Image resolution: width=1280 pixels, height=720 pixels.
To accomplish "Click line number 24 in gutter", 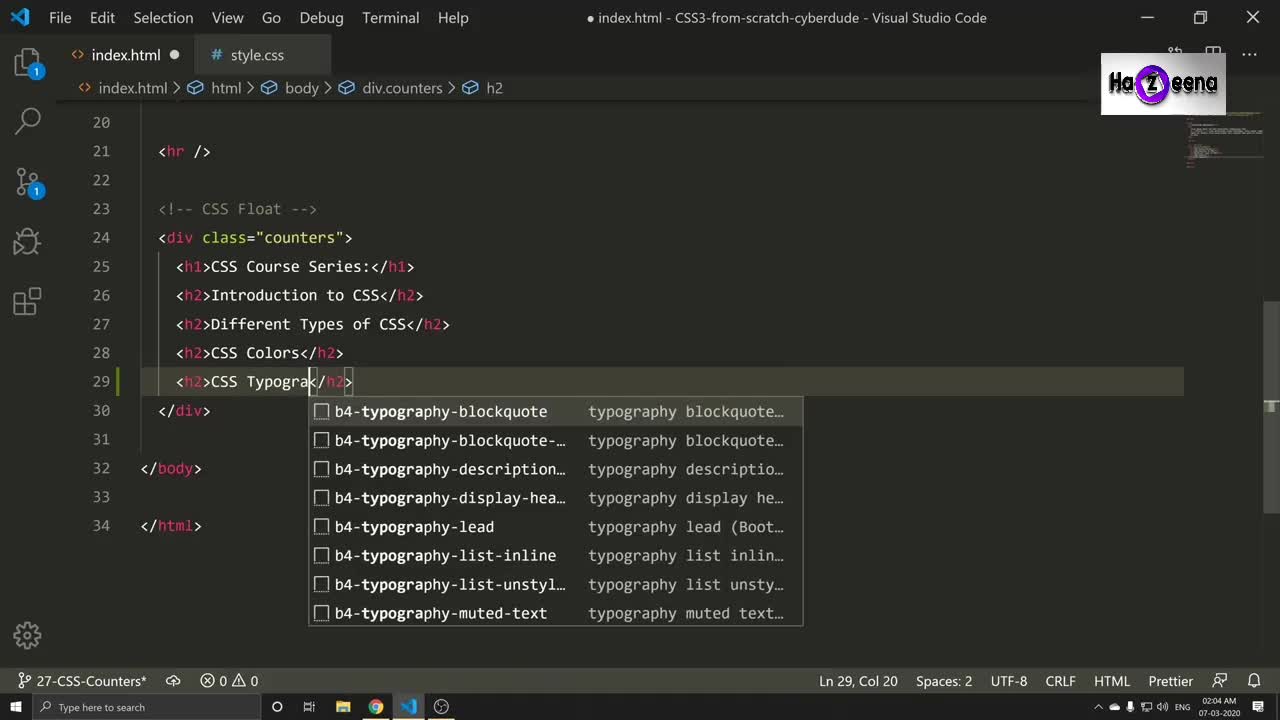I will coord(101,238).
